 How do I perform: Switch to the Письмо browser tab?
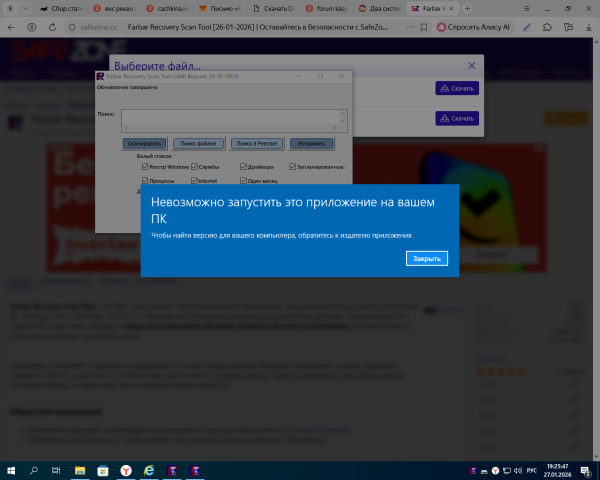(220, 8)
